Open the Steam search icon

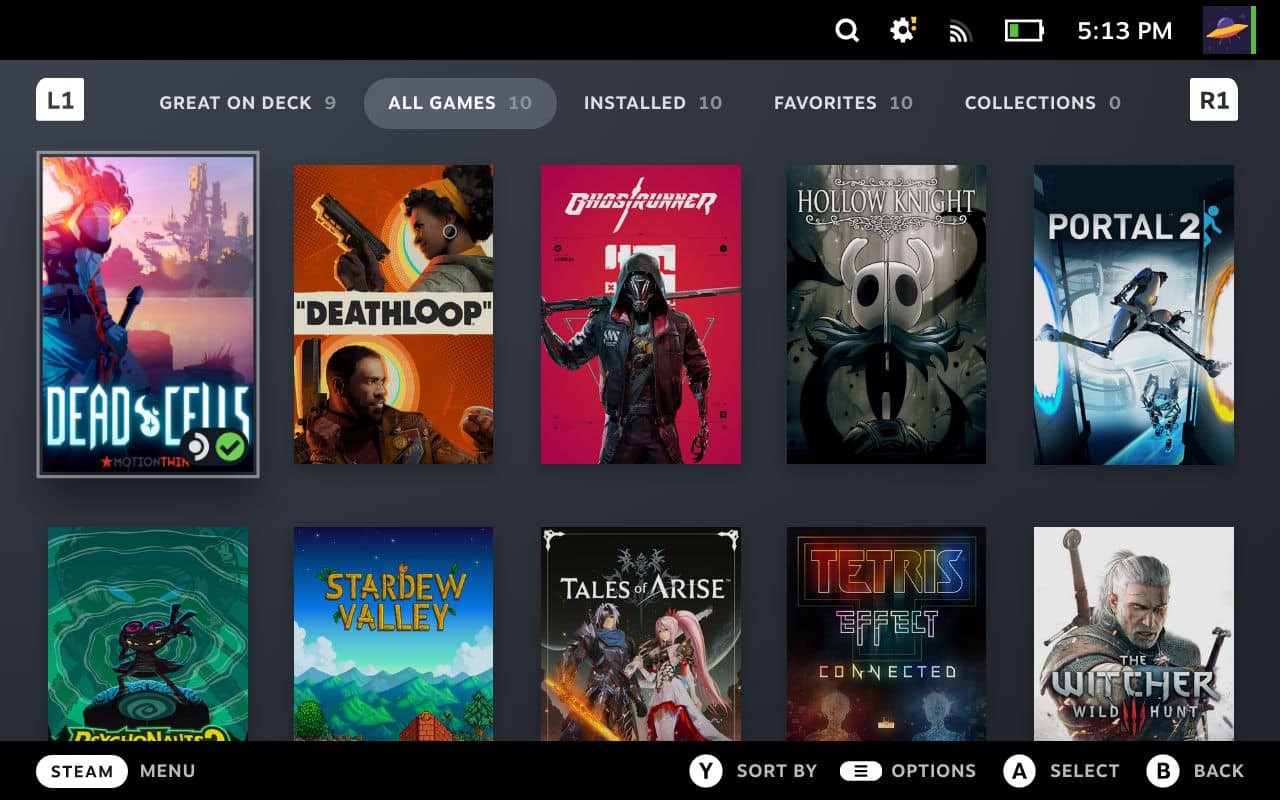coord(847,30)
